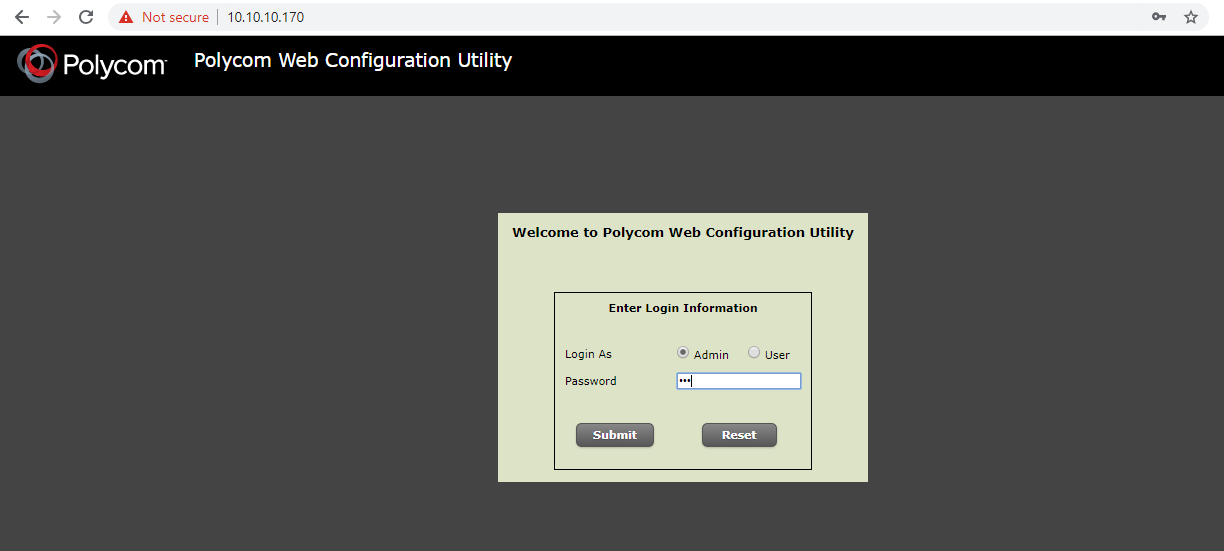The width and height of the screenshot is (1224, 551).
Task: Click the Polycom logo
Action: click(x=92, y=64)
